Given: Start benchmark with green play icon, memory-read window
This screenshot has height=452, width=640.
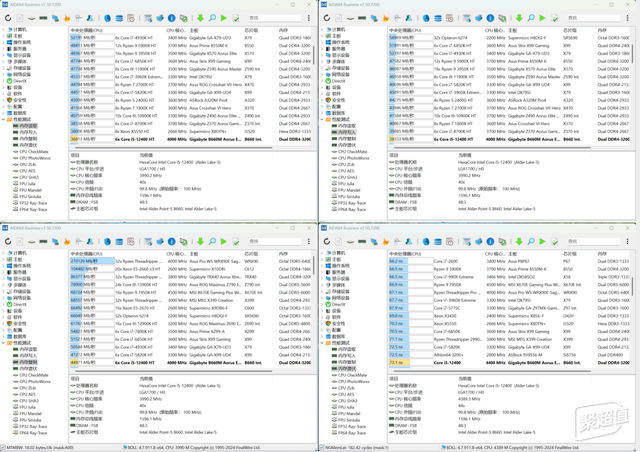Looking at the screenshot, I should 224,18.
